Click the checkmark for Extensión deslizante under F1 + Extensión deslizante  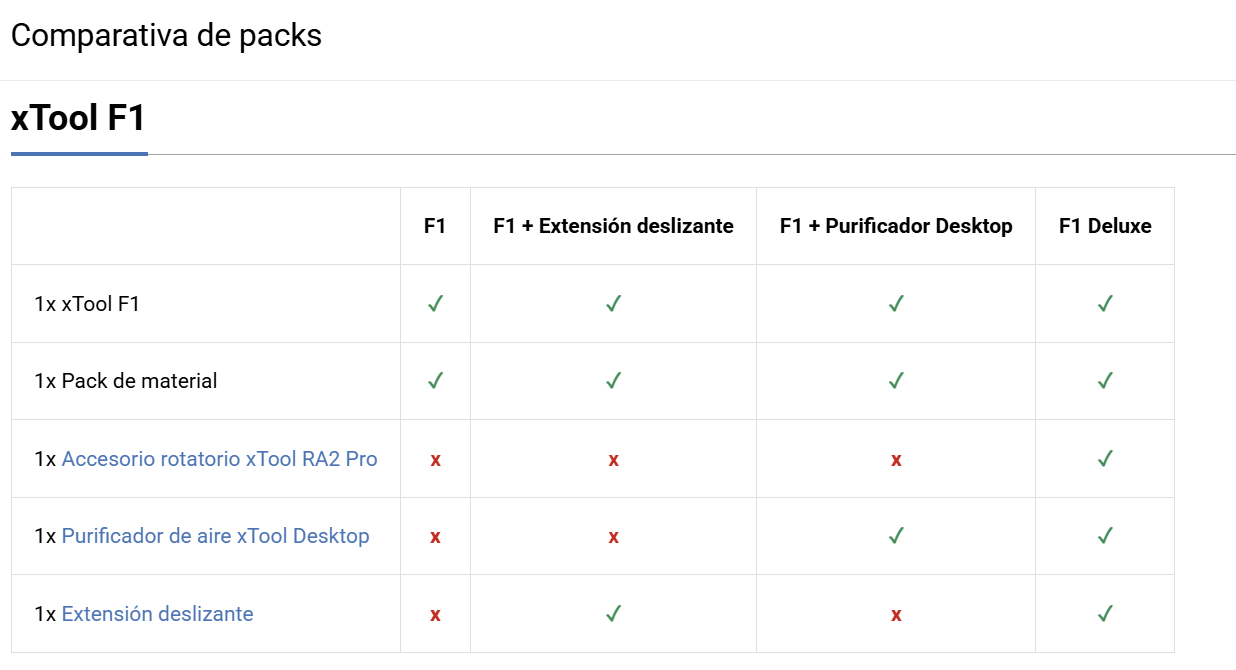point(613,614)
